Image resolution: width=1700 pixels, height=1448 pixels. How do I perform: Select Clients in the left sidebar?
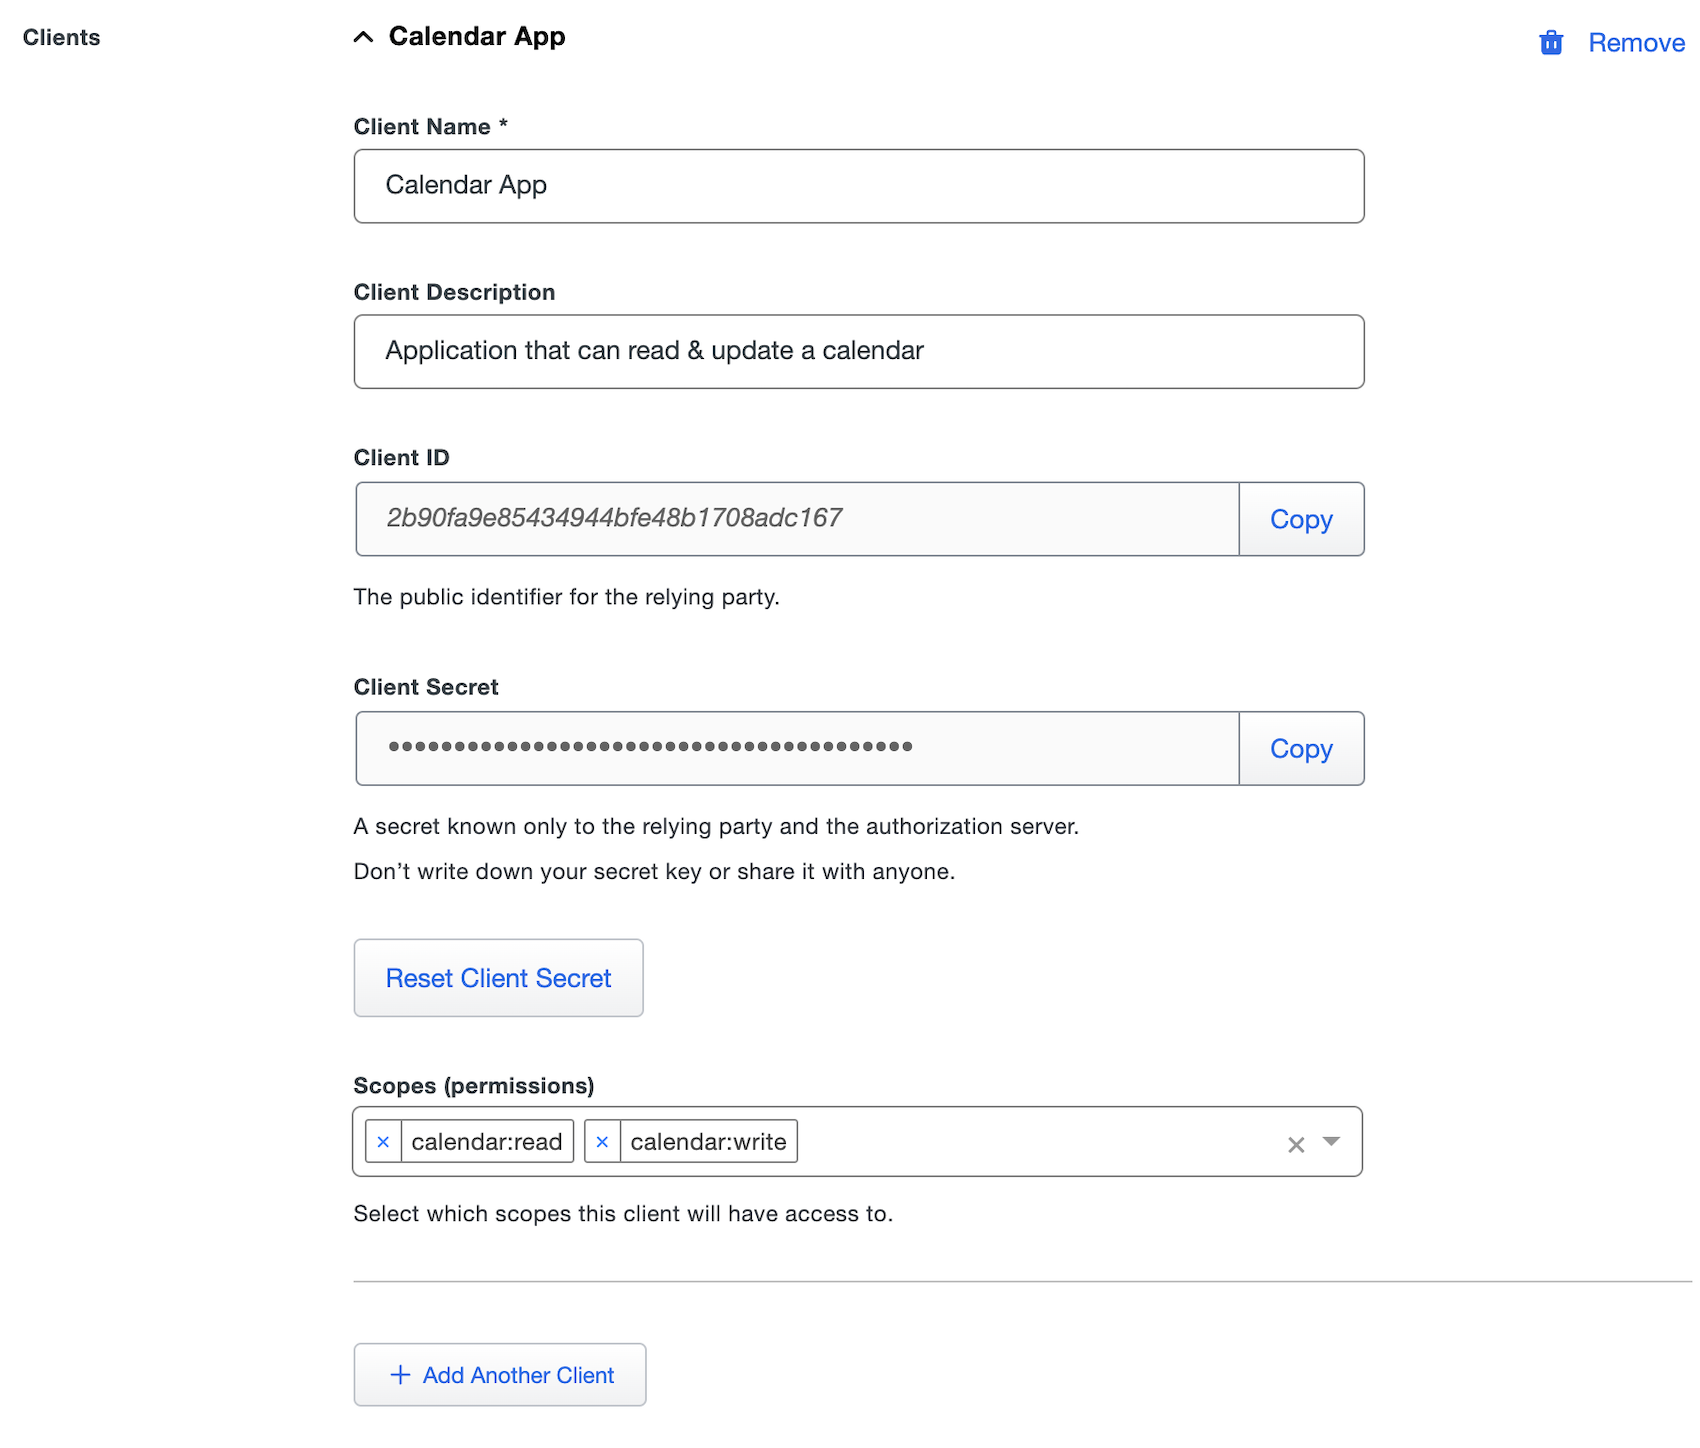pyautogui.click(x=61, y=37)
